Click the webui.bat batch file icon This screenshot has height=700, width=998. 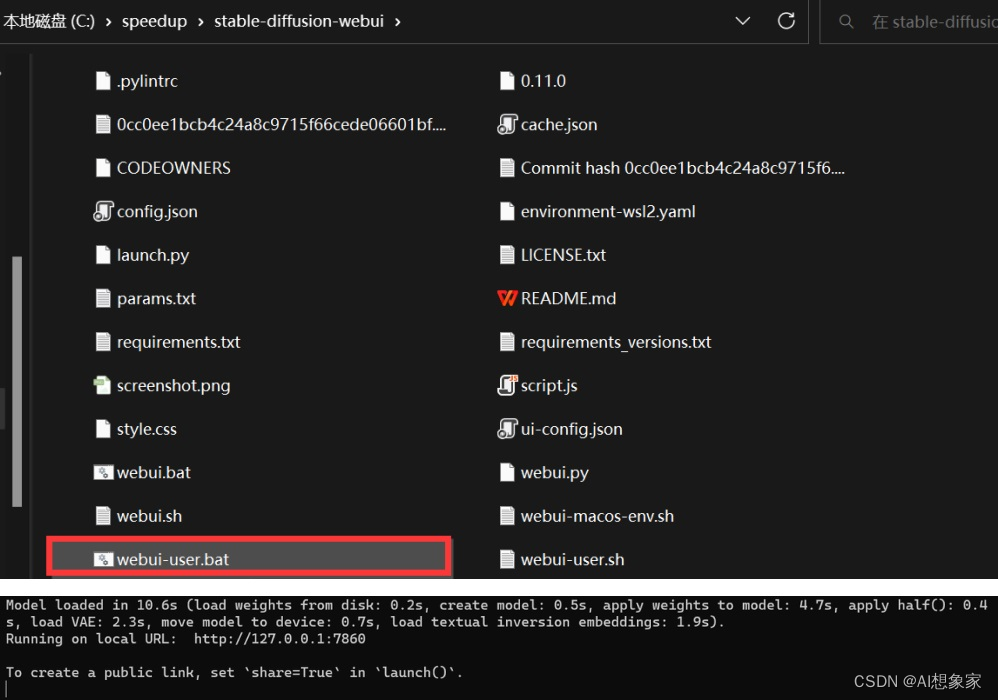pos(102,472)
